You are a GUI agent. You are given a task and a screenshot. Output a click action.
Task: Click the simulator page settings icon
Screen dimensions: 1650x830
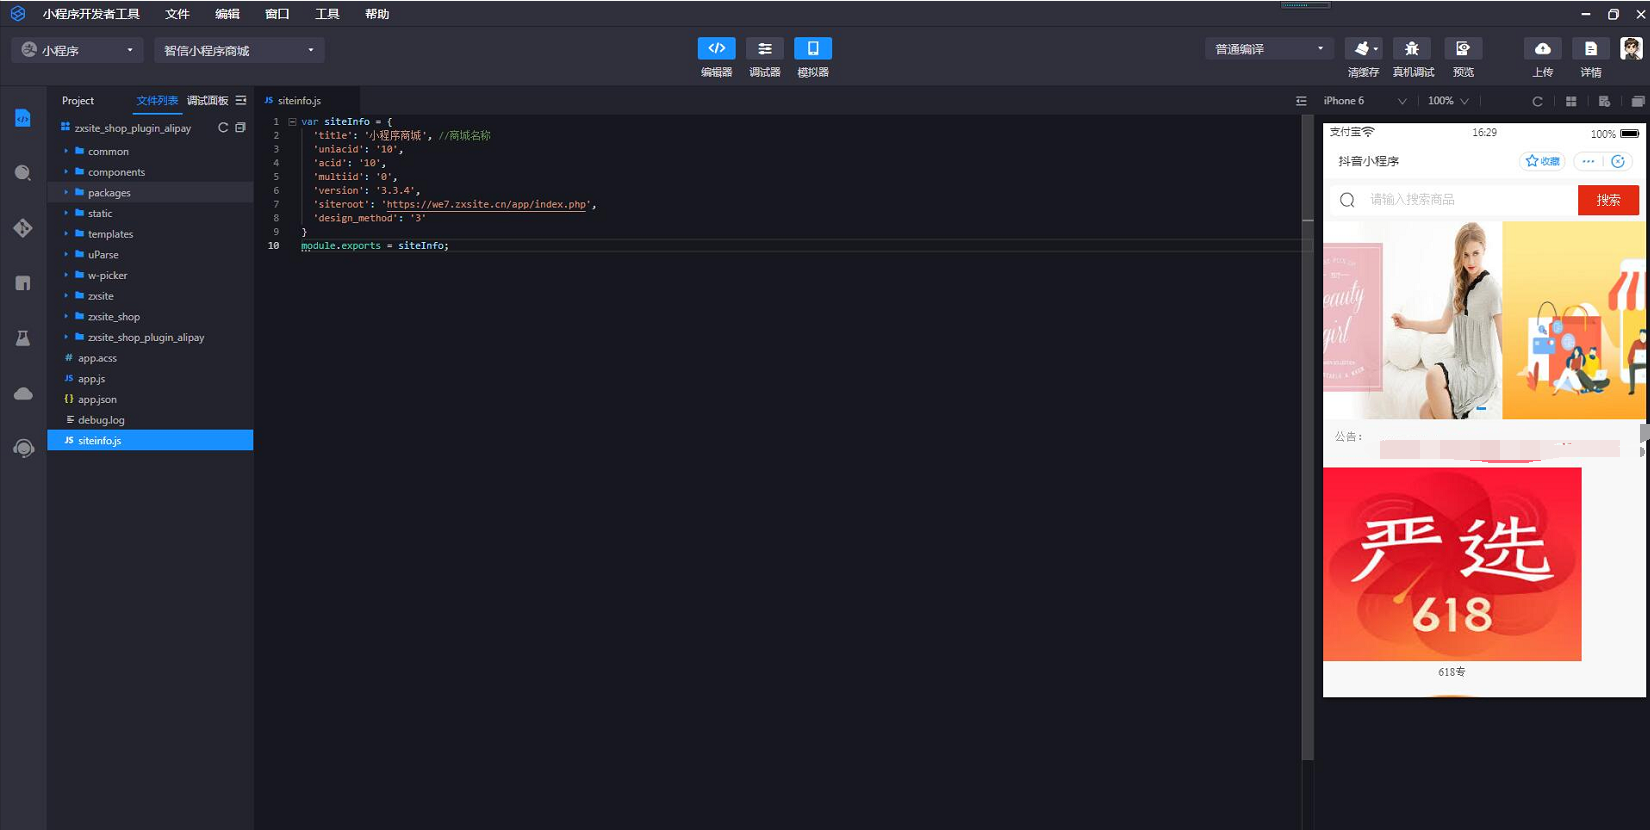click(1604, 101)
